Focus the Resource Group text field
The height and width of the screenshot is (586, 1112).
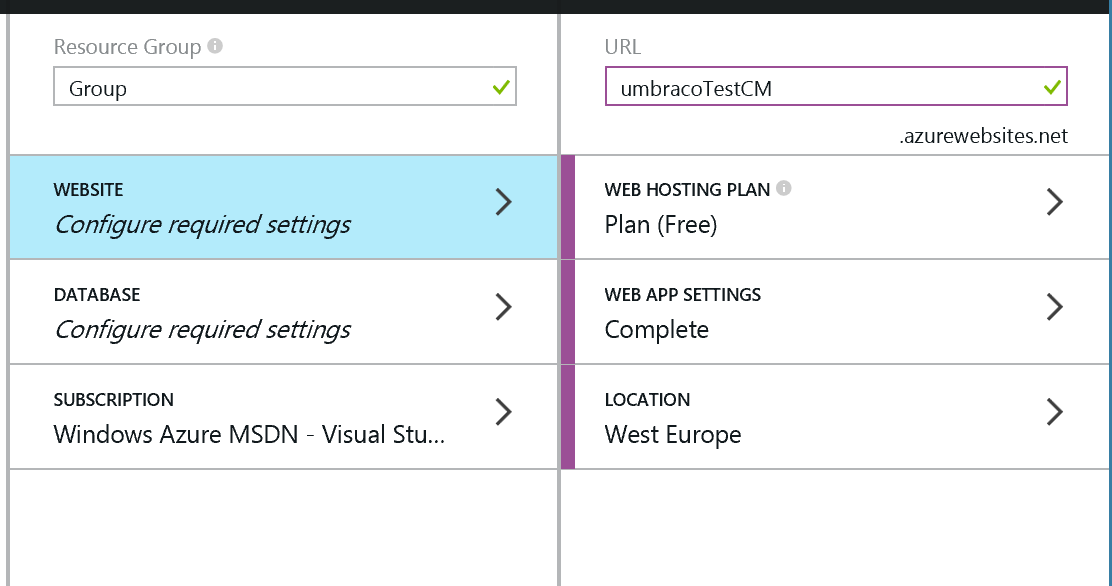pyautogui.click(x=285, y=87)
